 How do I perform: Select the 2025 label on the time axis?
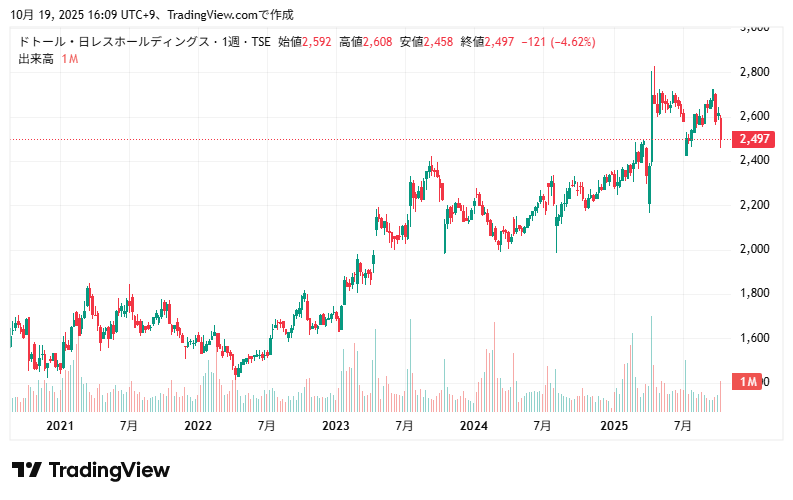[612, 426]
